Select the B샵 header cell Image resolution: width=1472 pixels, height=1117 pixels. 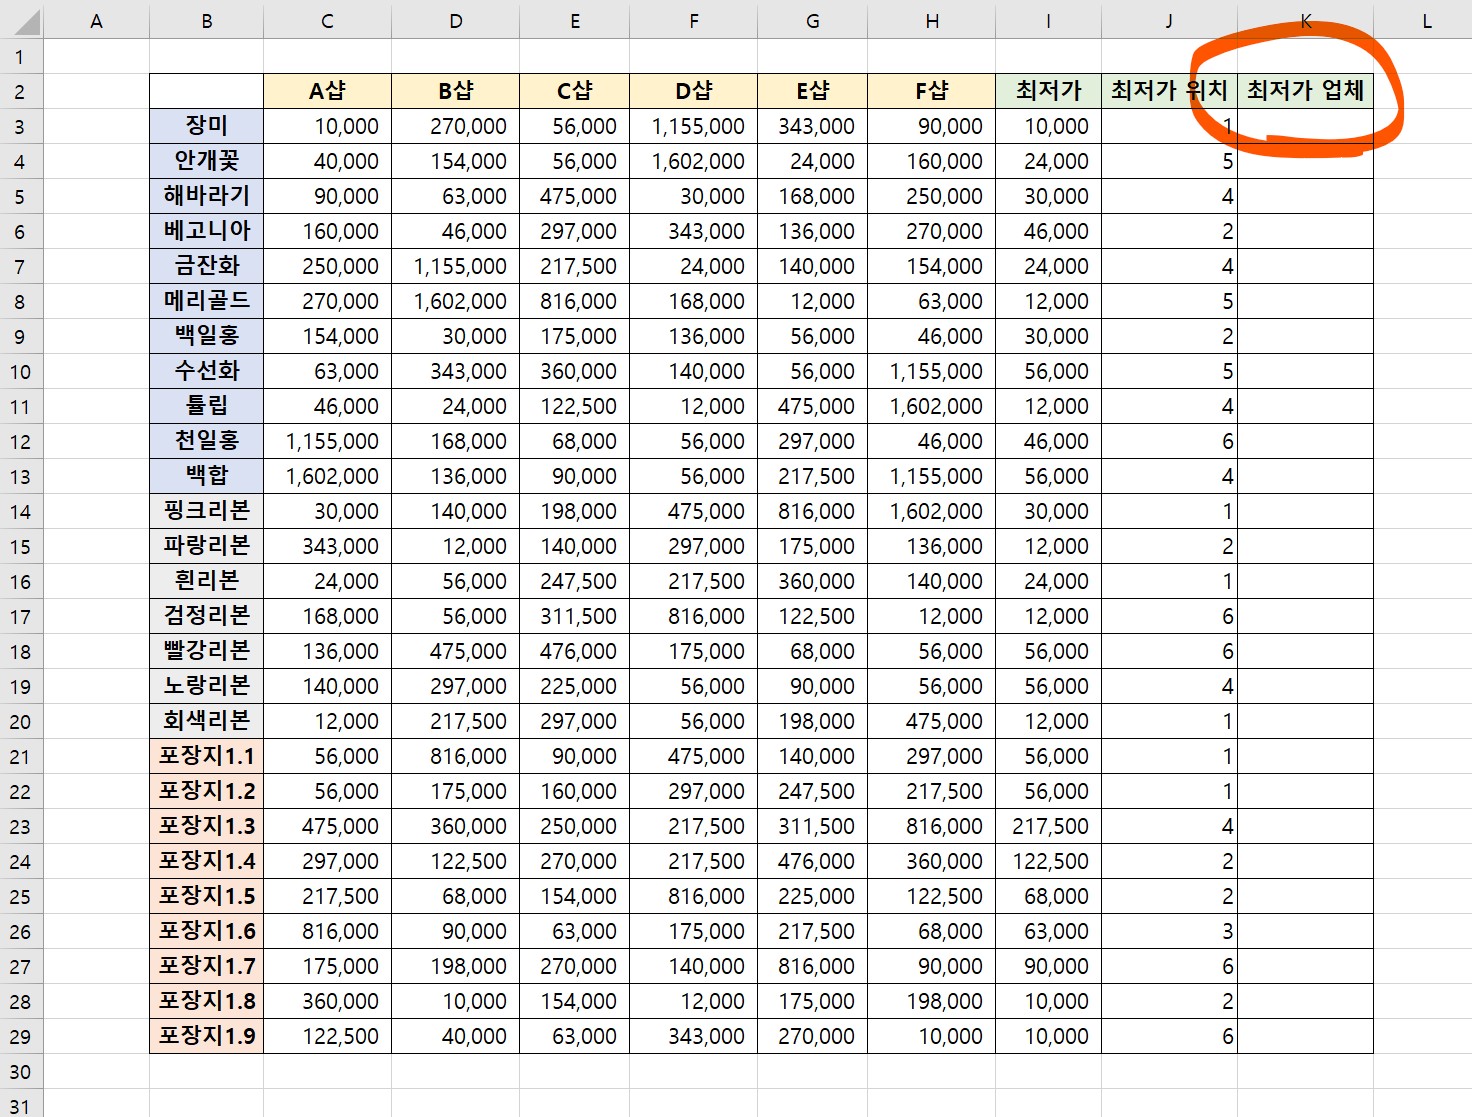[x=455, y=91]
